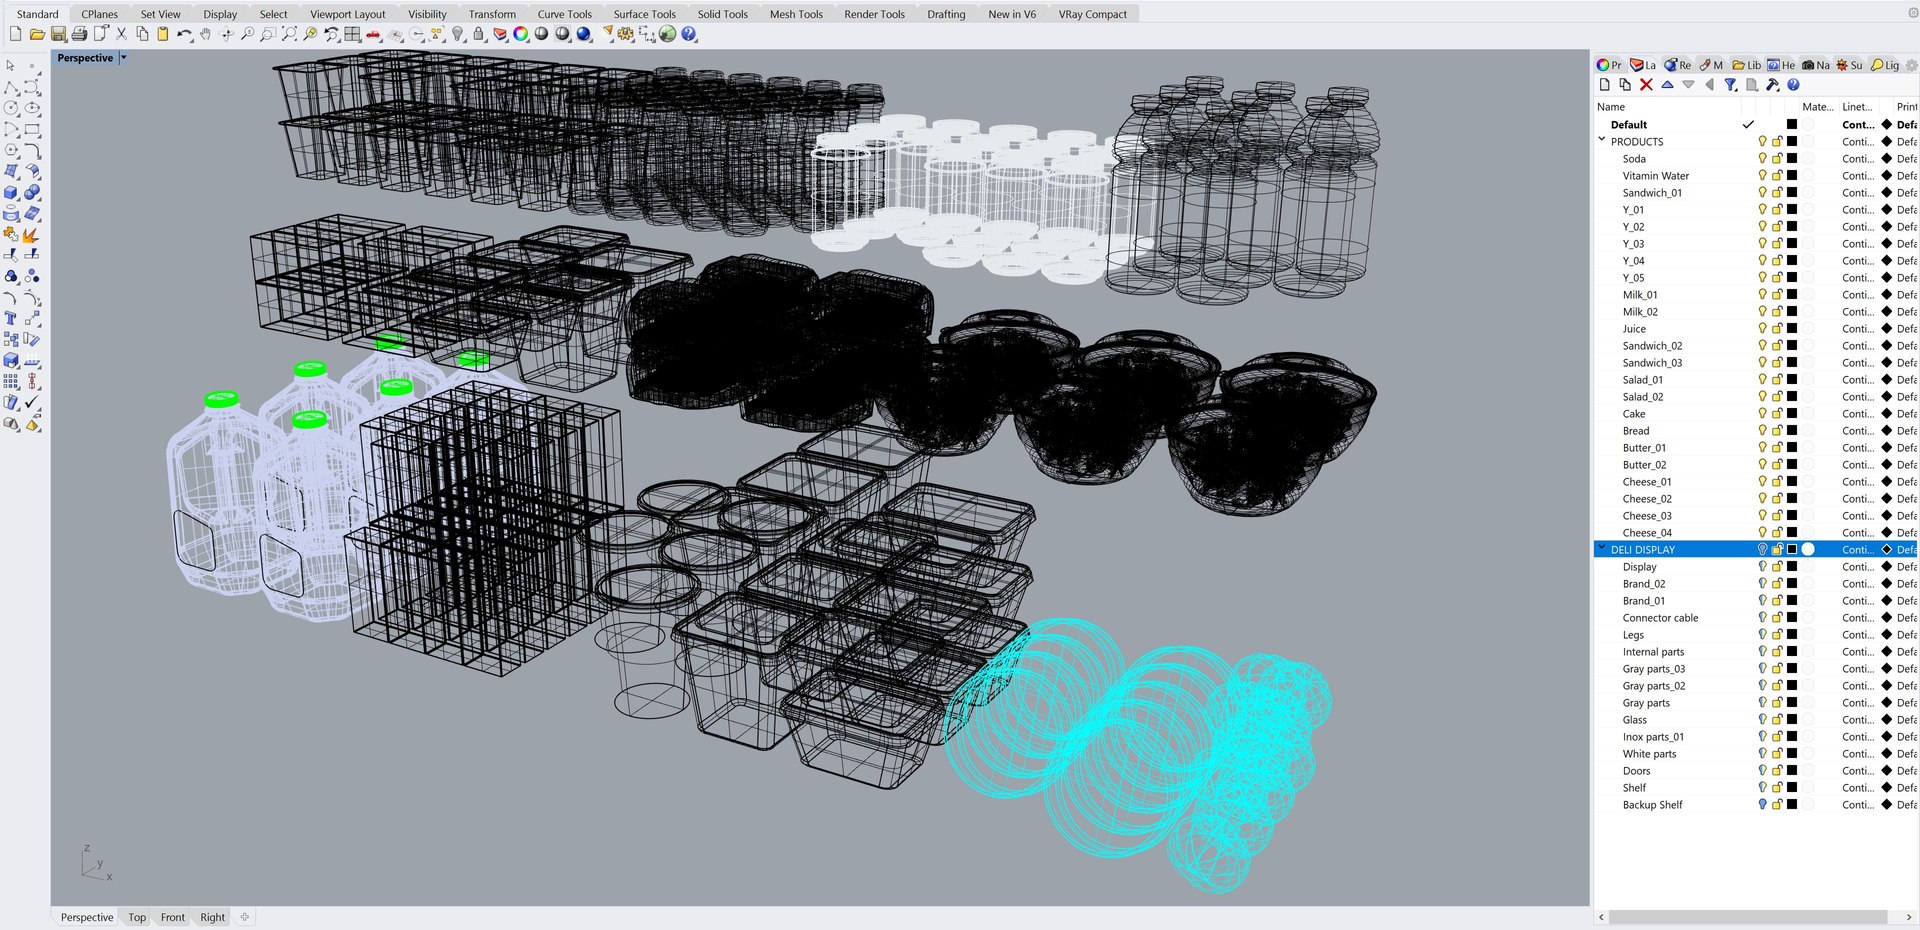1920x930 pixels.
Task: Select the Circle tool in left sidebar
Action: tap(11, 108)
